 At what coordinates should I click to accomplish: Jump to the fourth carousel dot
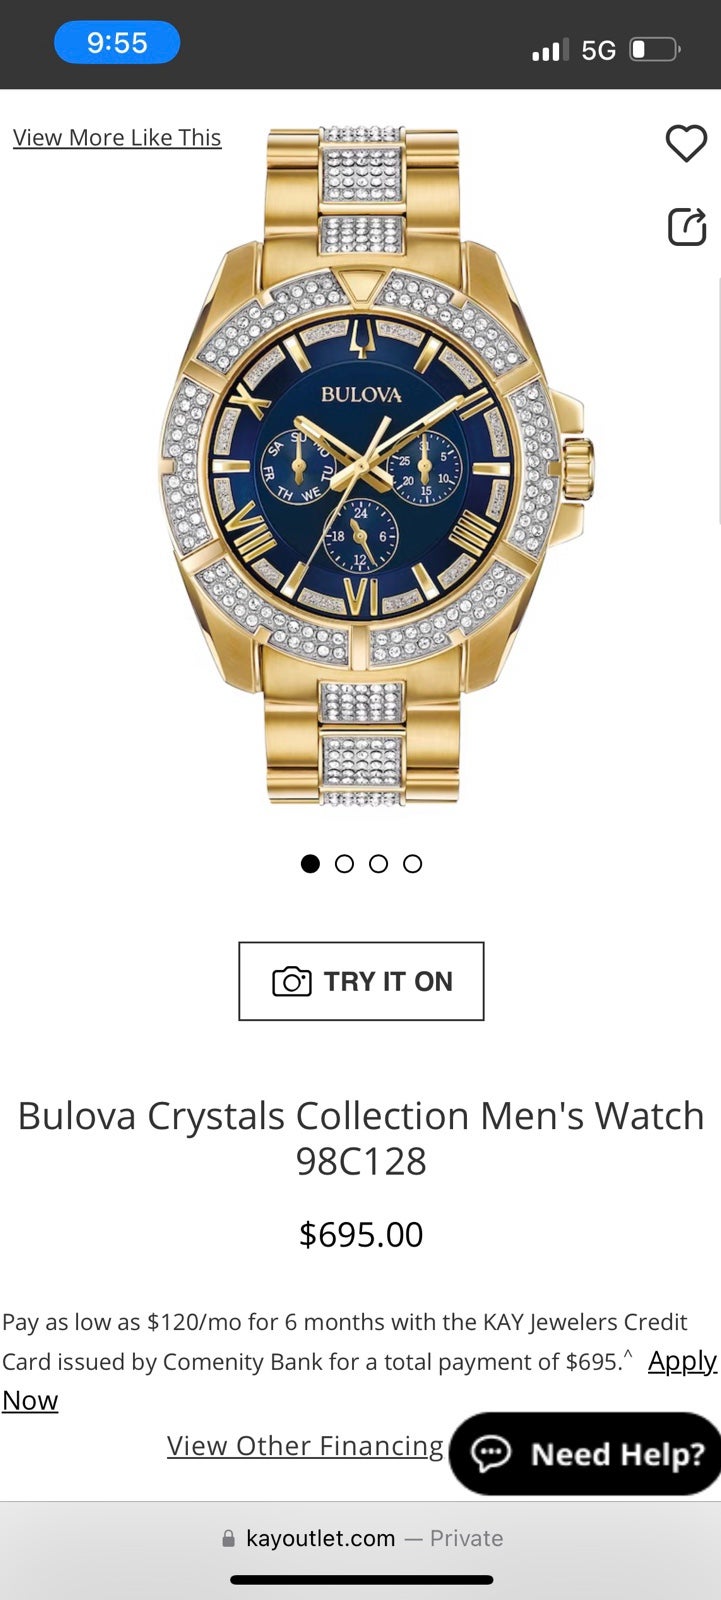coord(412,863)
